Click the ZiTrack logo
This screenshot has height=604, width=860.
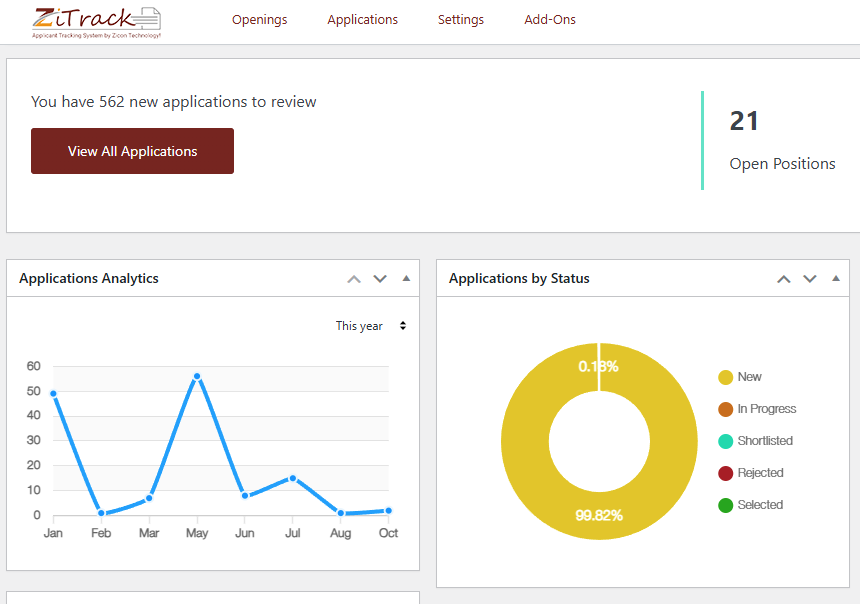(97, 22)
